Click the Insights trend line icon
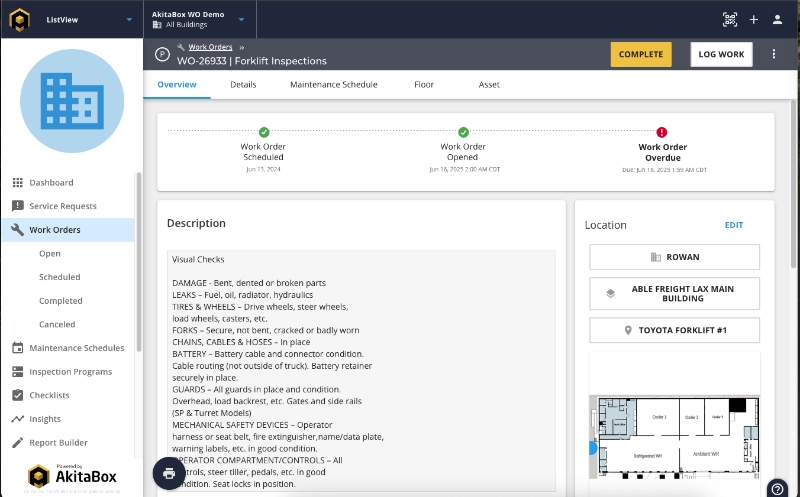Viewport: 800px width, 497px height. (x=18, y=418)
